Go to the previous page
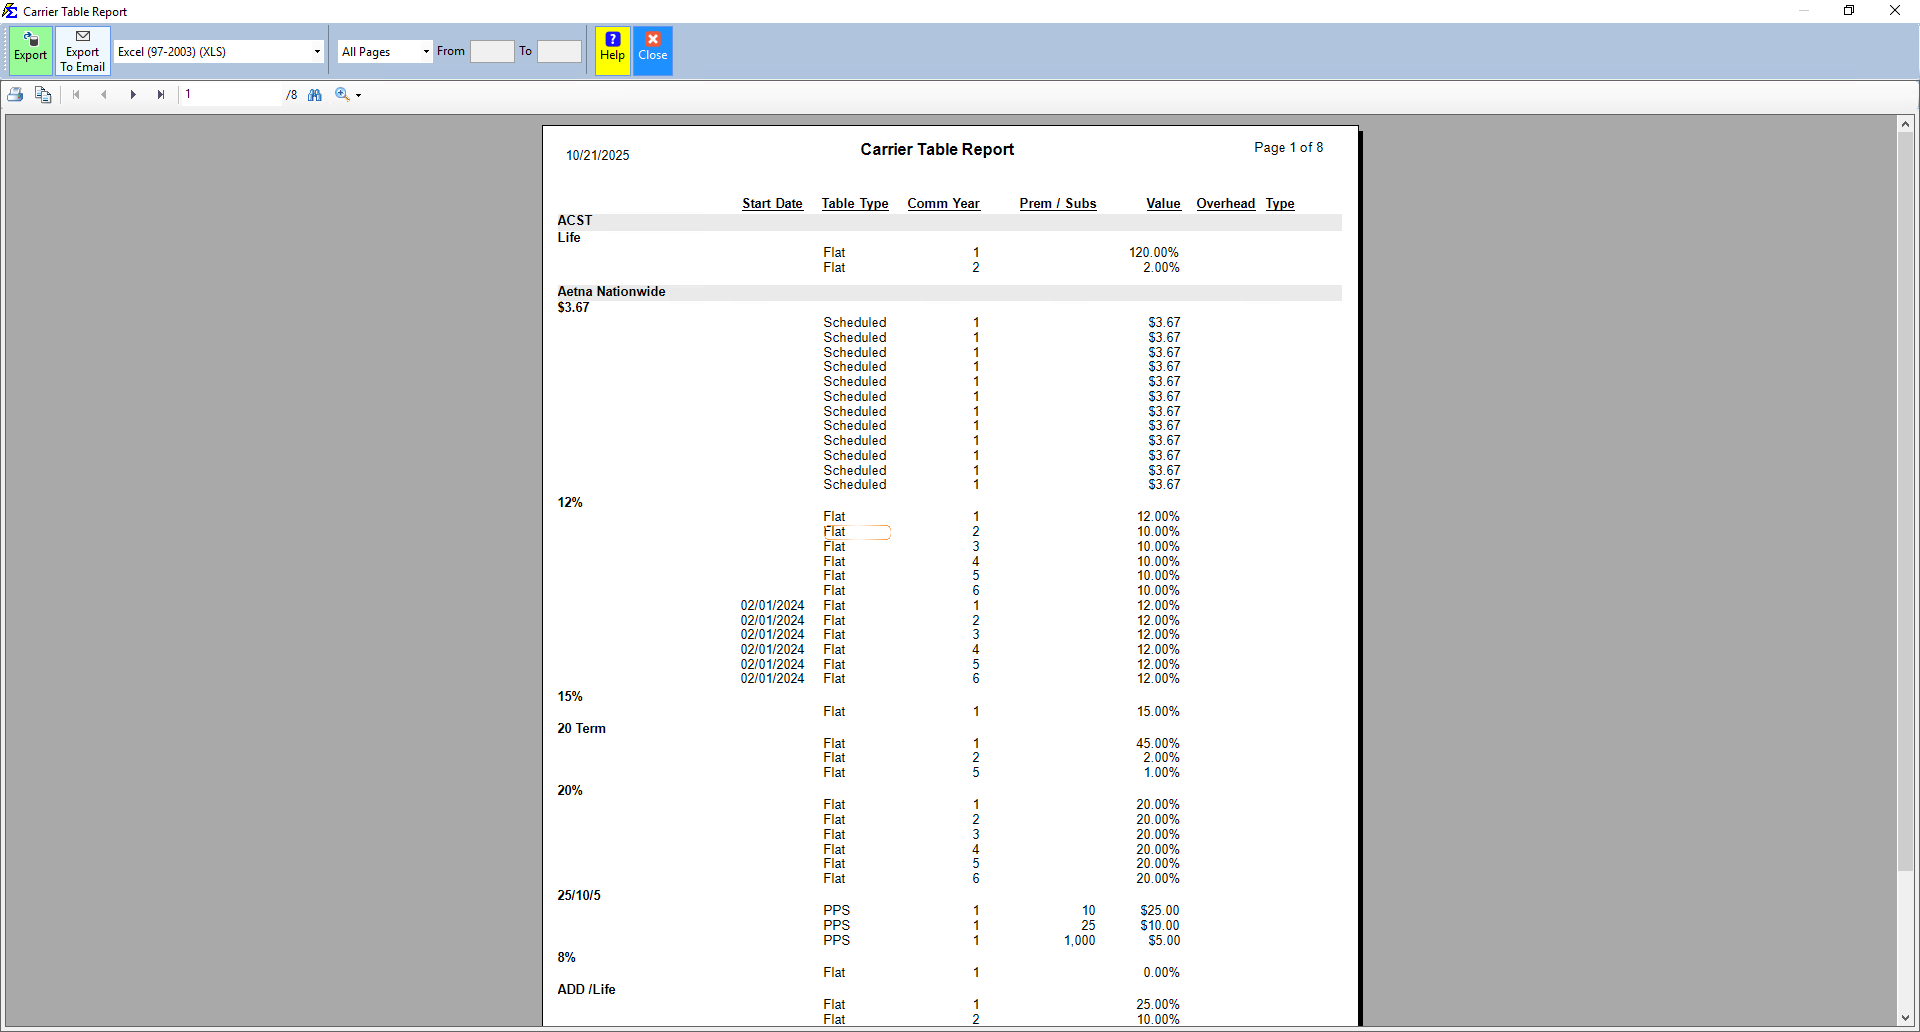The height and width of the screenshot is (1032, 1920). [104, 94]
